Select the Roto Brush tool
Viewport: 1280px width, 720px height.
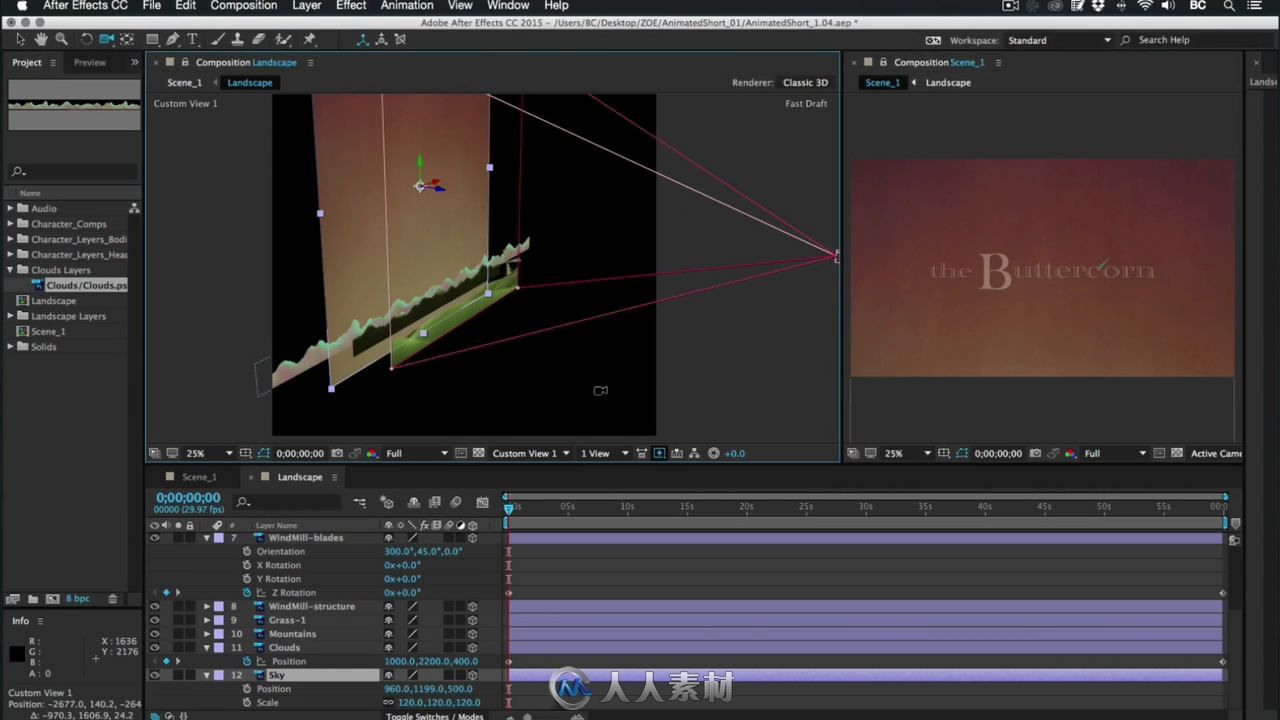(x=284, y=39)
